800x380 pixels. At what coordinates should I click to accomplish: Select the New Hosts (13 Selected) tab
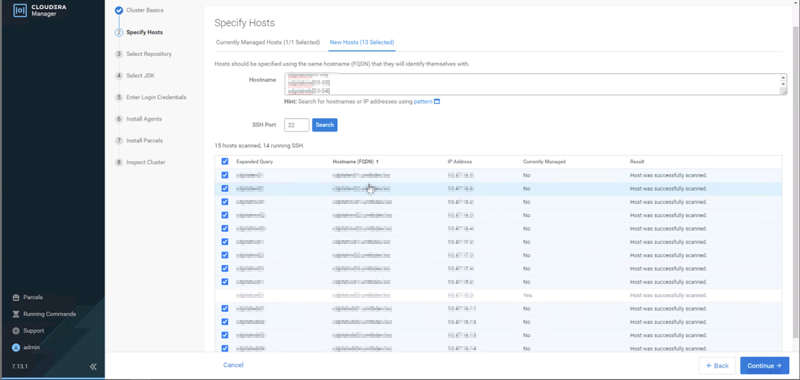click(362, 42)
